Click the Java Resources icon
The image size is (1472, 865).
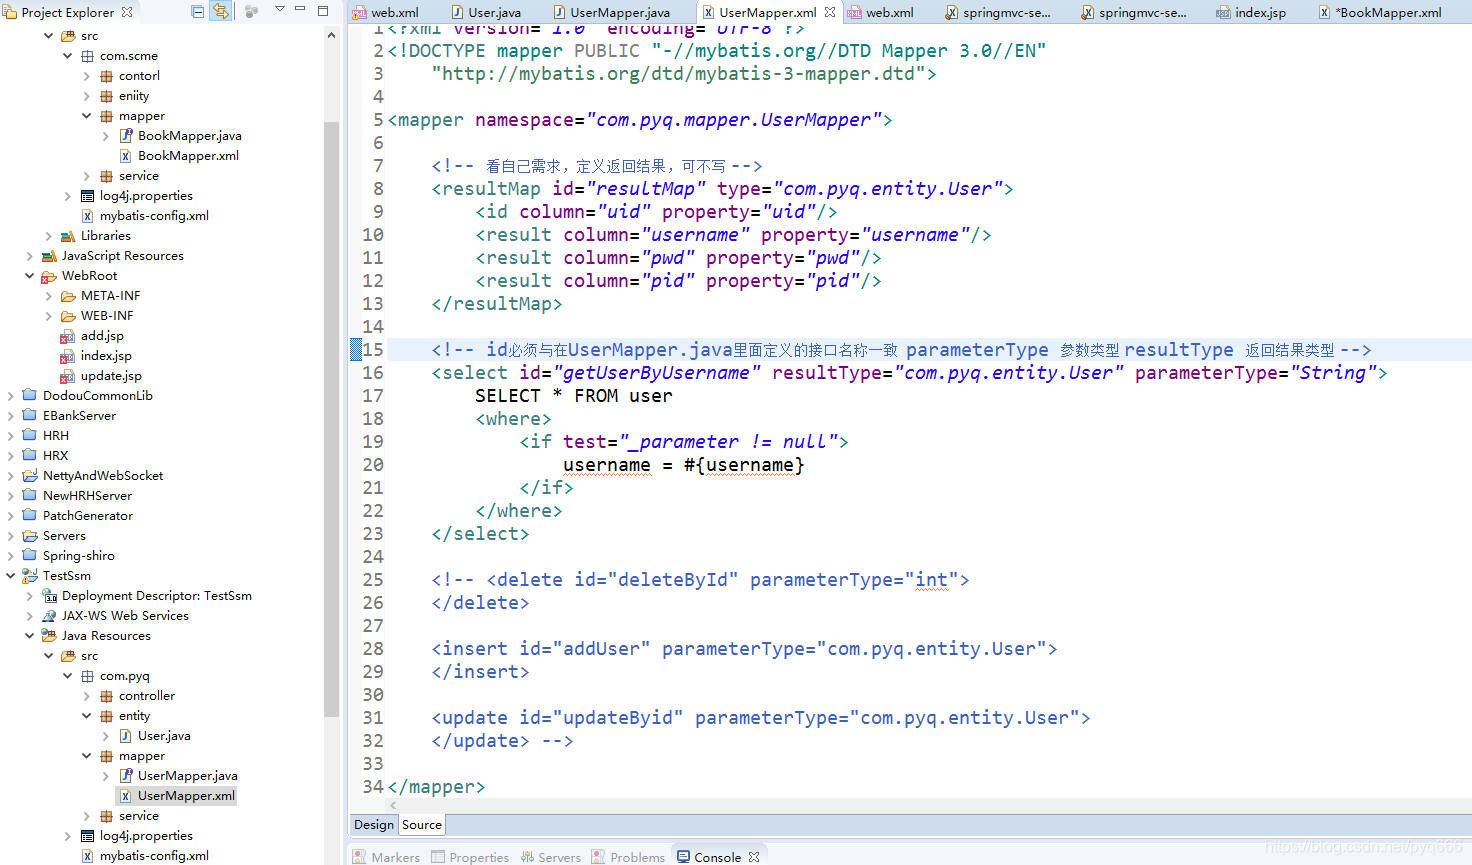tap(49, 636)
